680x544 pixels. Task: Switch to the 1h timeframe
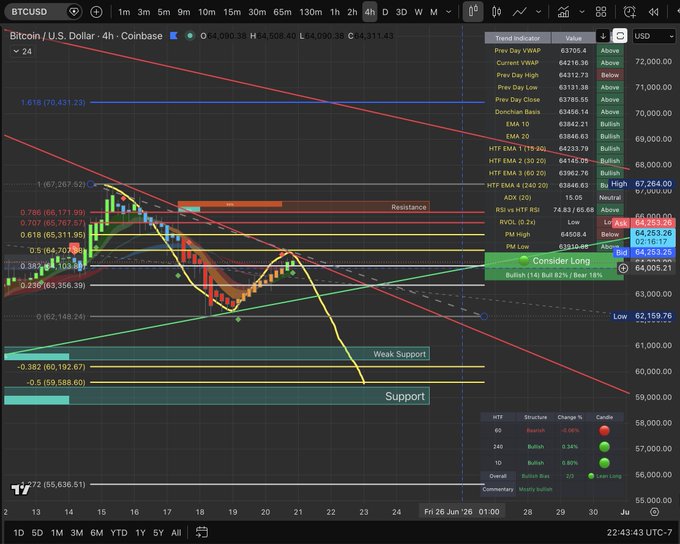(x=335, y=12)
